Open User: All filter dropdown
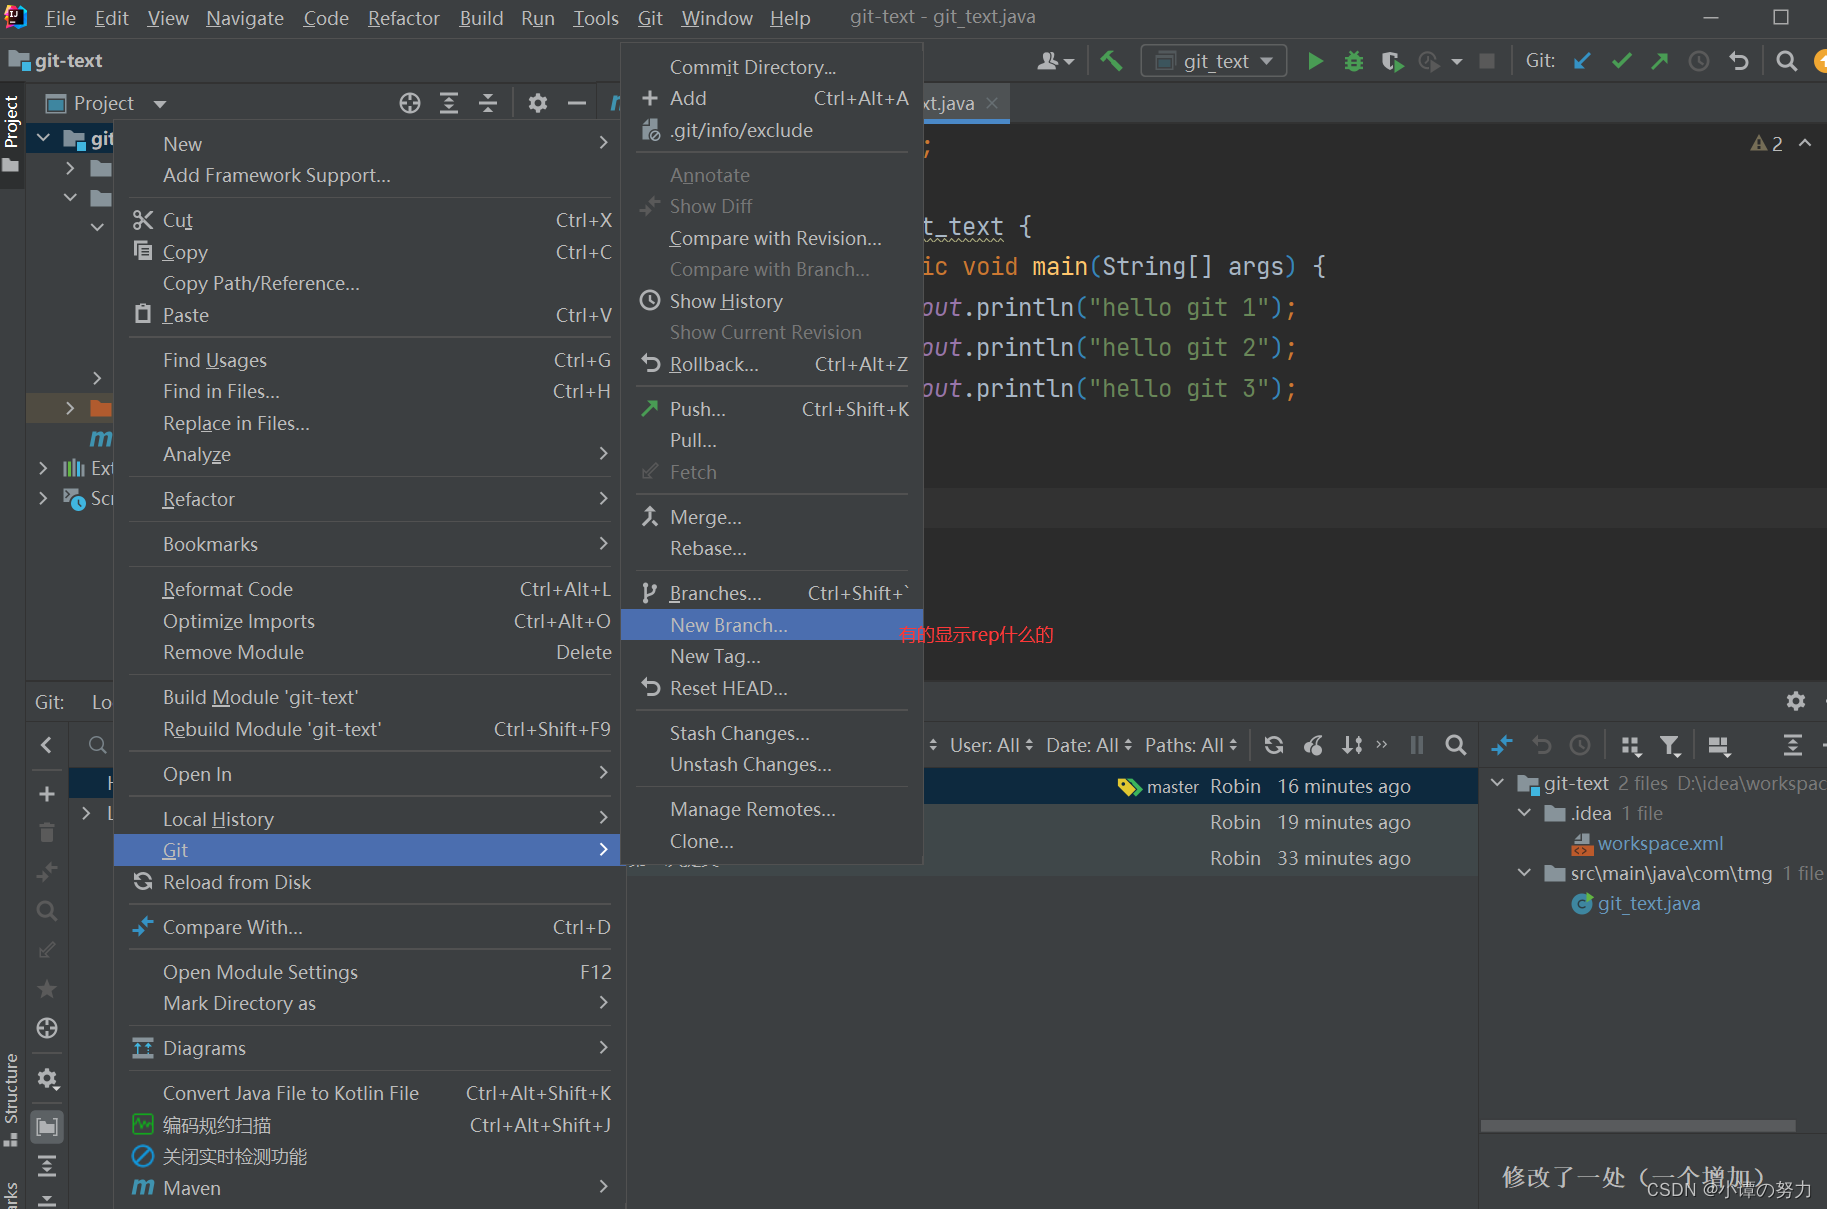Screen dimensions: 1827x1209 991,745
